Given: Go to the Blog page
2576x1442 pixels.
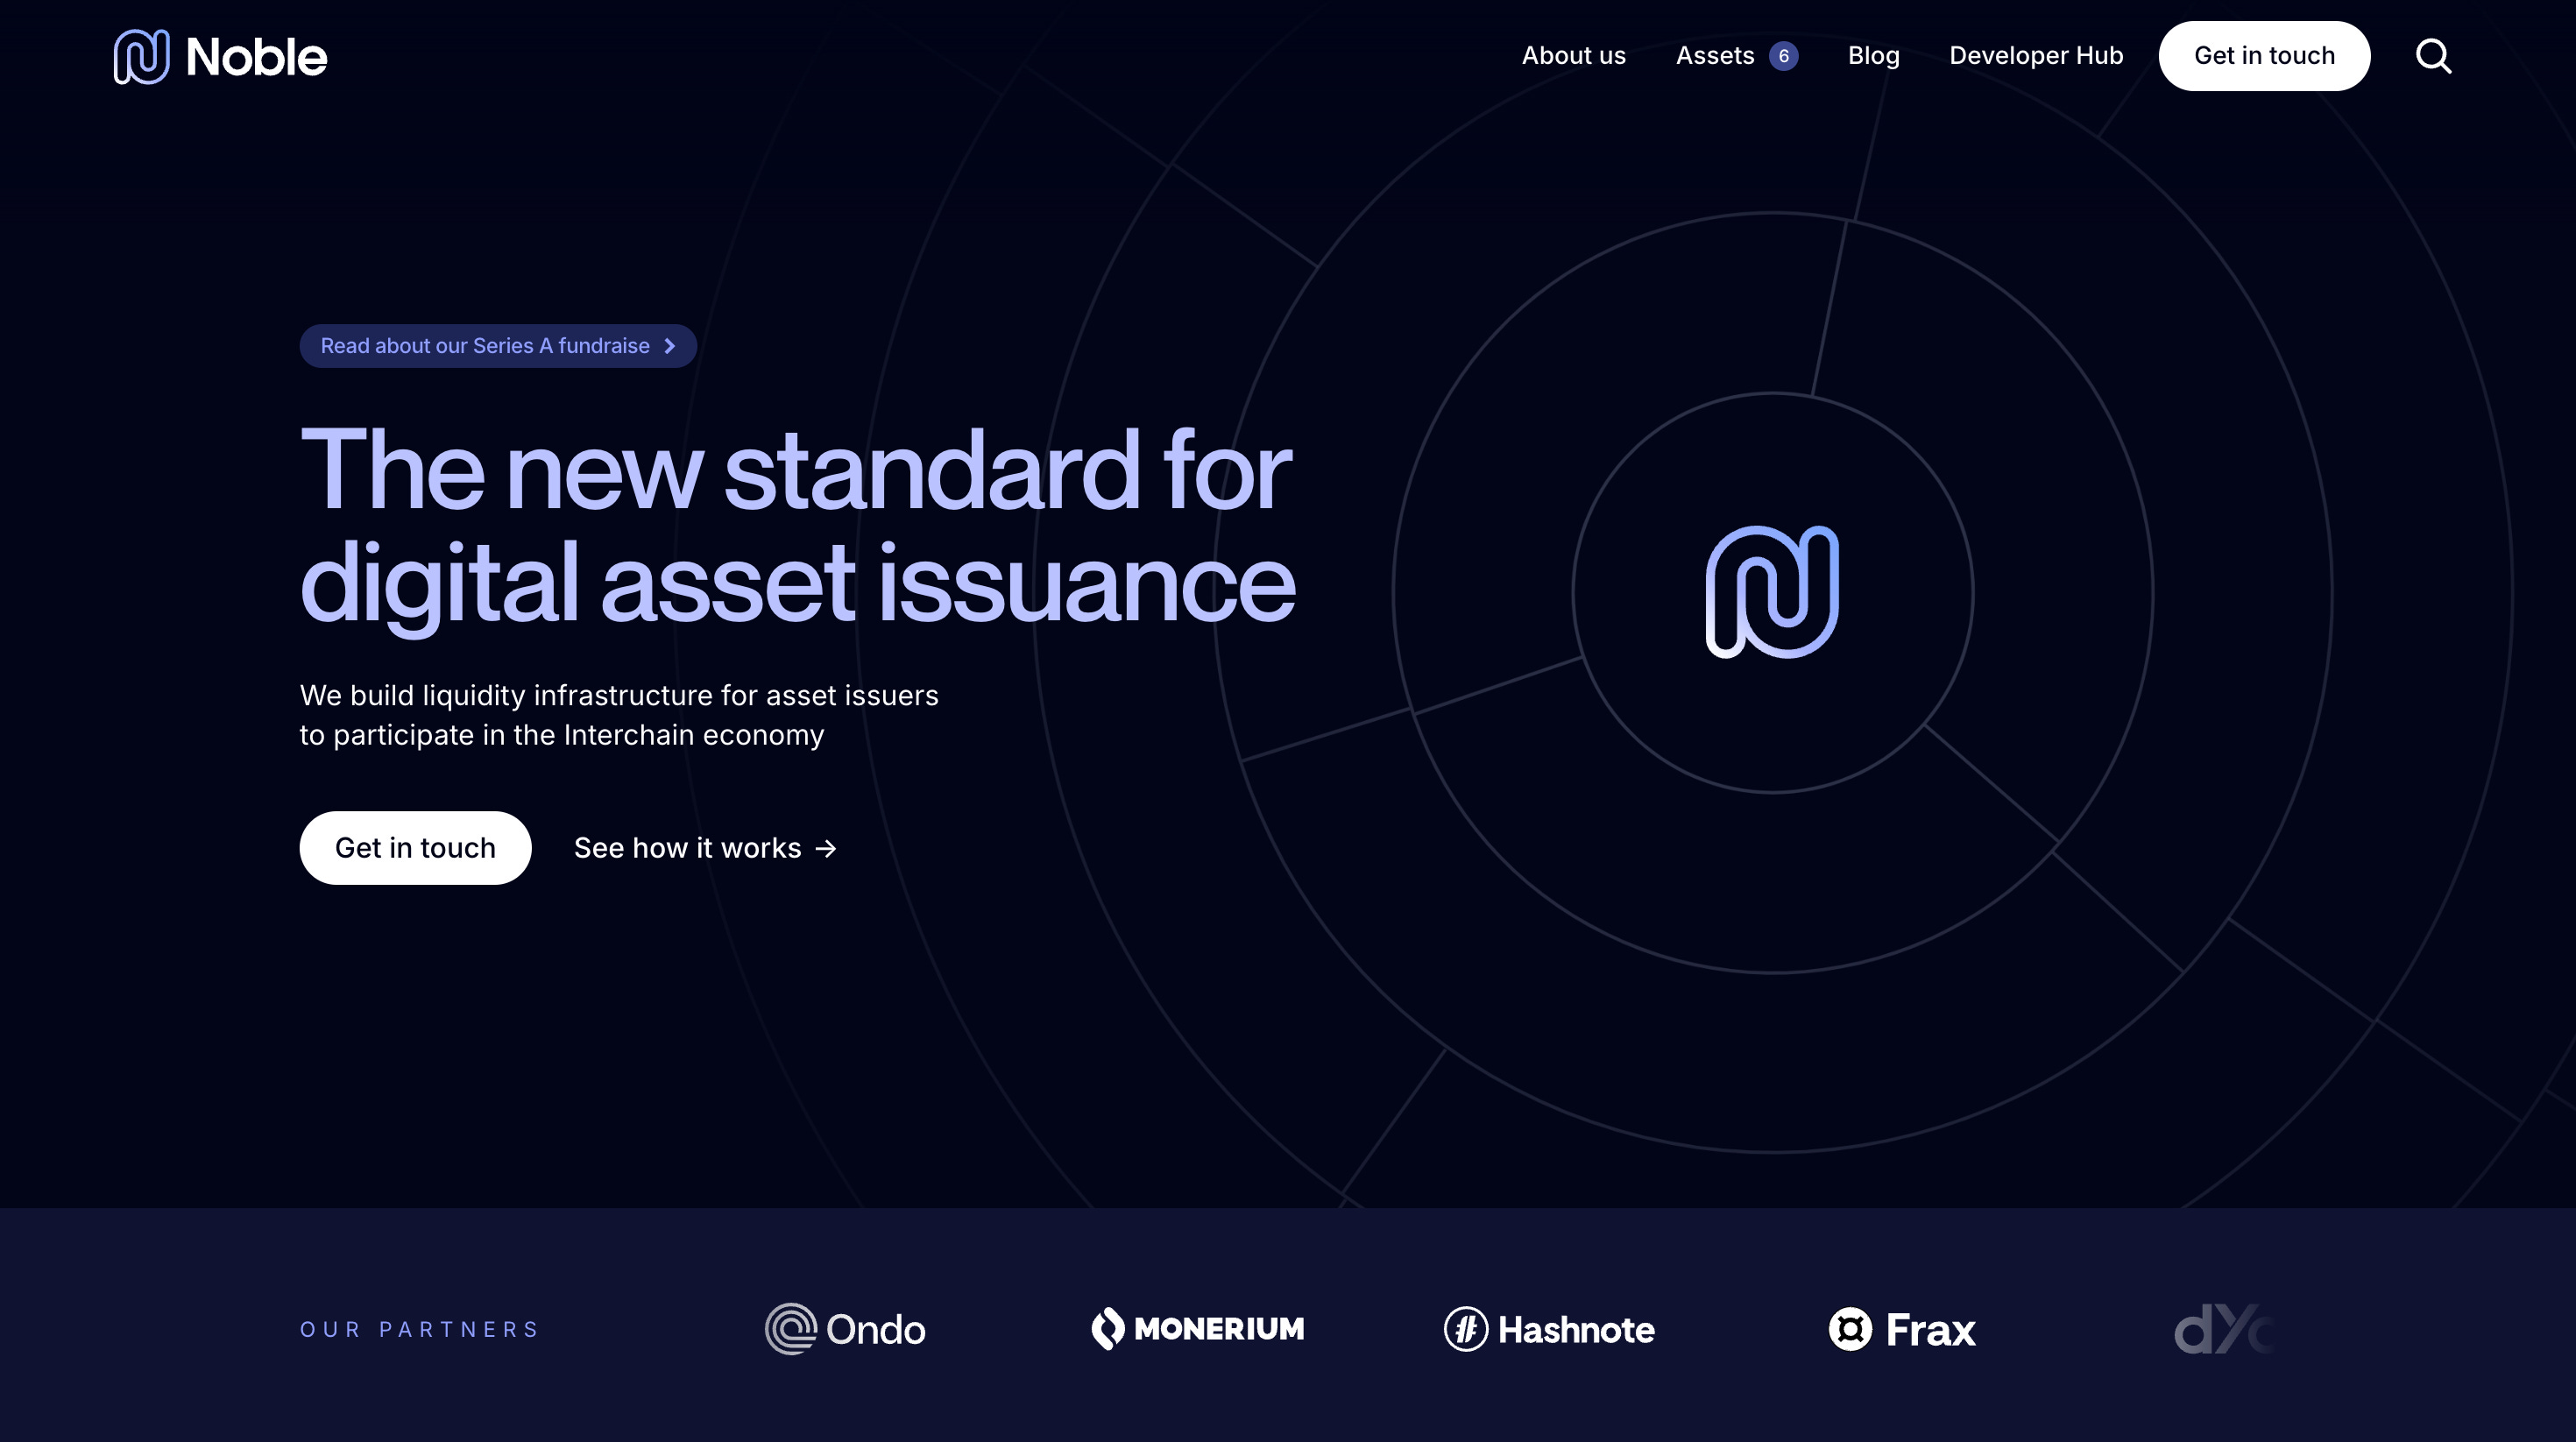Looking at the screenshot, I should (x=1873, y=56).
